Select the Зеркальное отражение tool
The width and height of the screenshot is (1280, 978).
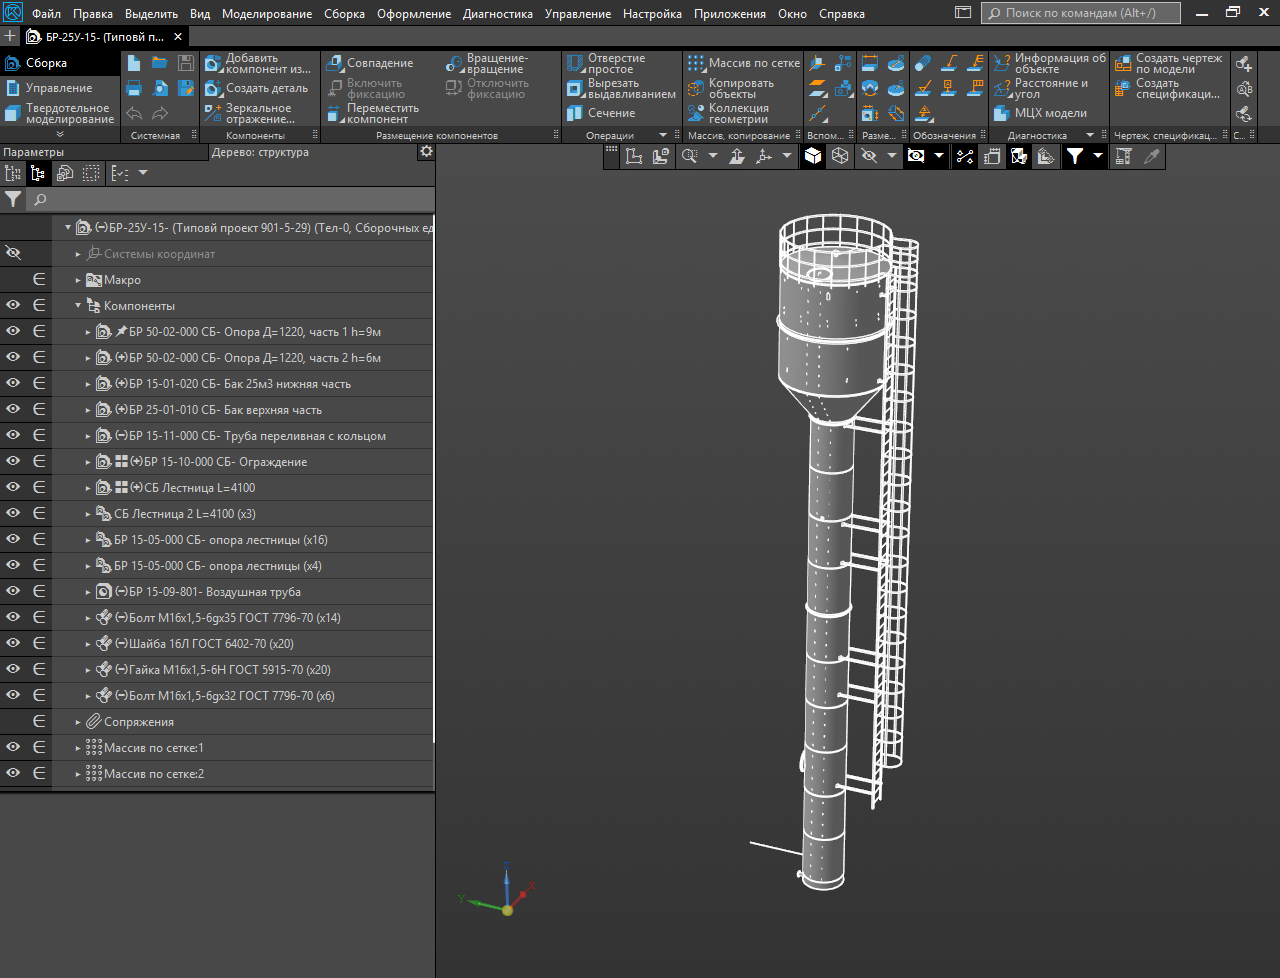click(250, 113)
